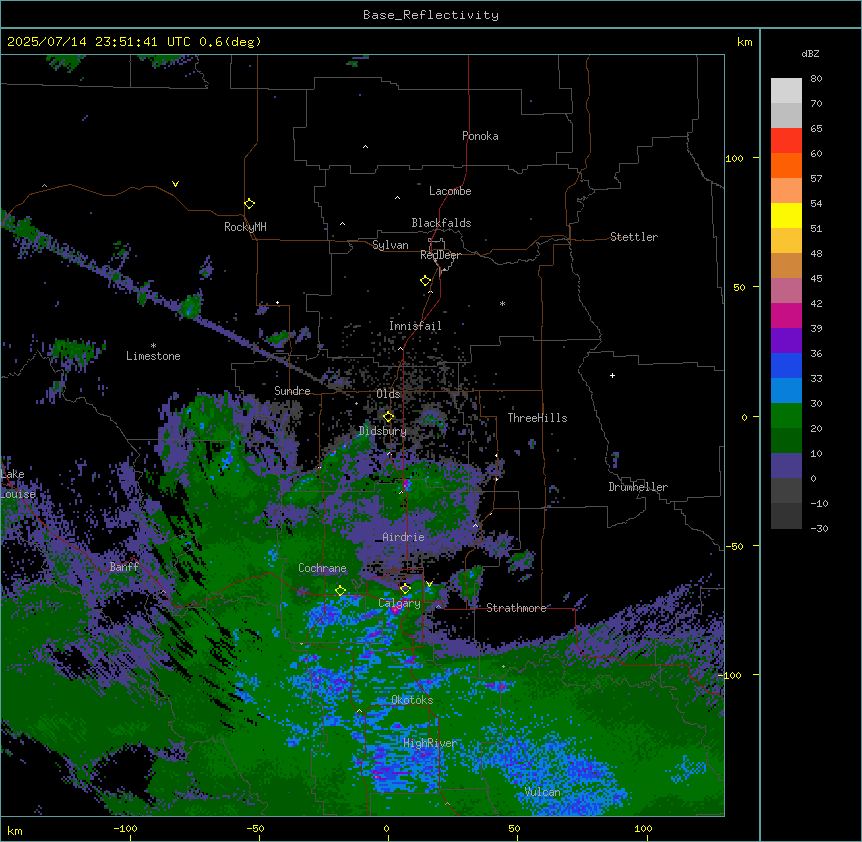Viewport: 862px width, 842px height.
Task: Click the Strathmore label
Action: [516, 608]
